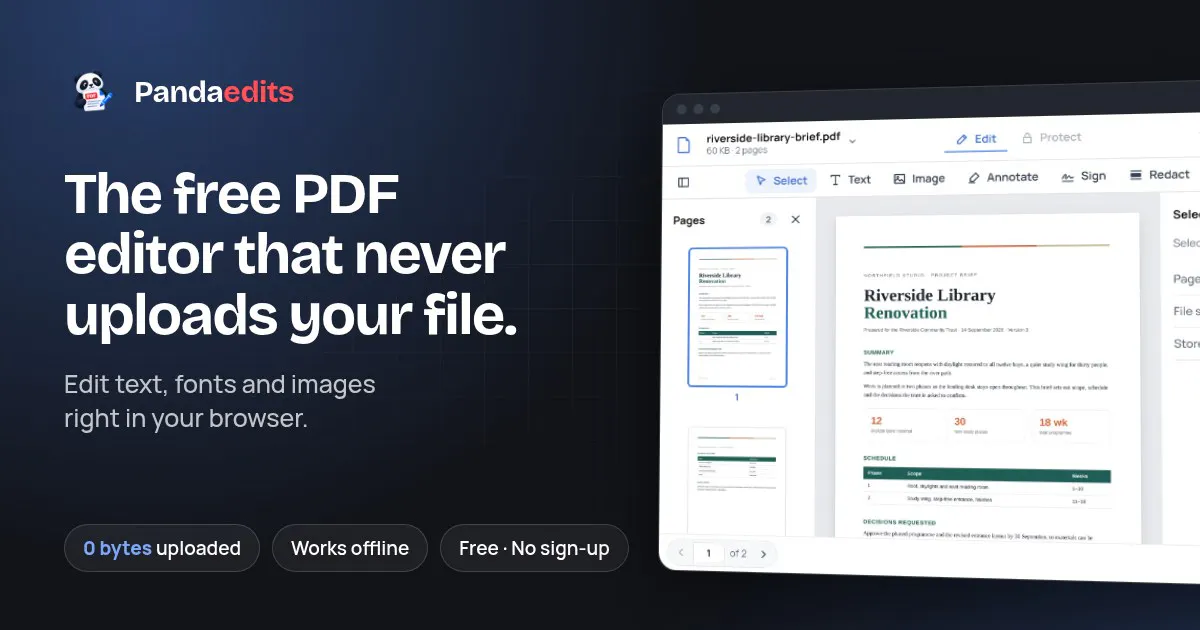Click the "Riverside Library" document title
Screen dimensions: 1200x630
pos(929,295)
